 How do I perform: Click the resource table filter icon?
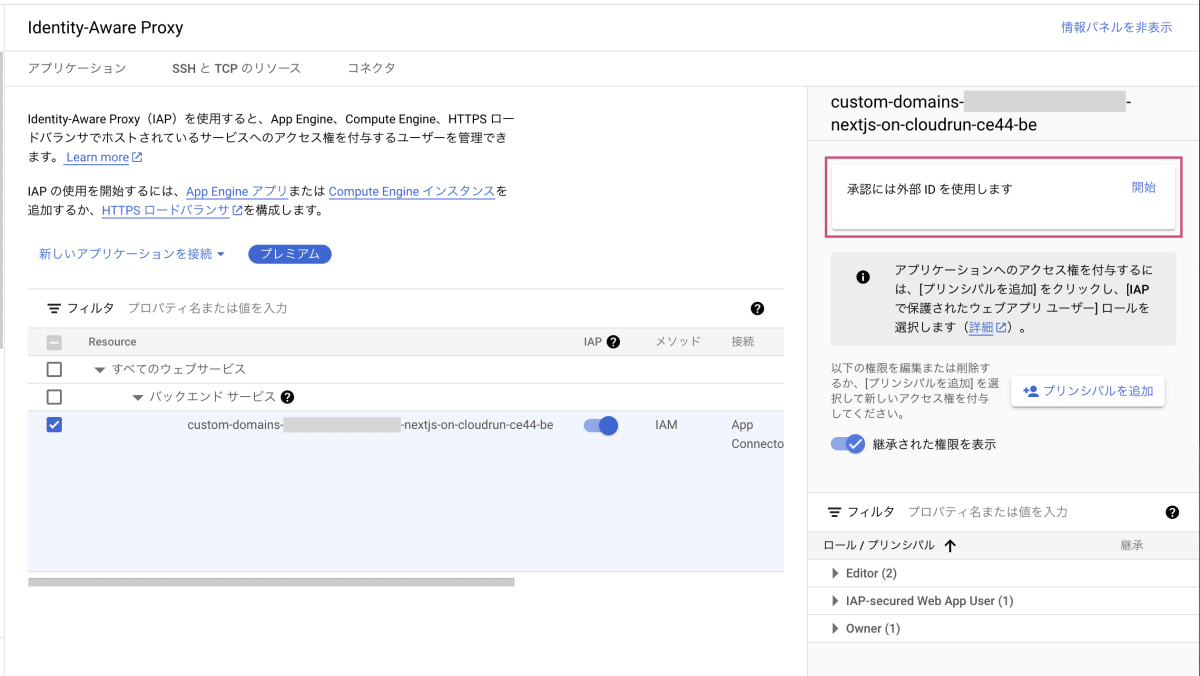click(54, 308)
